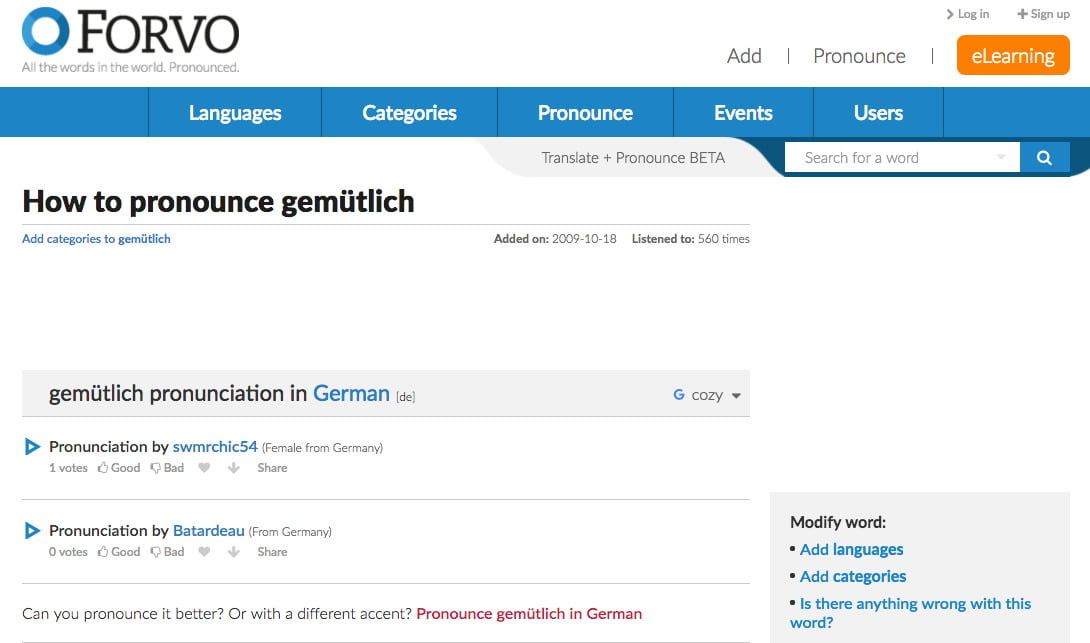Click the '0 votes' count text
The height and width of the screenshot is (643, 1090).
[68, 552]
